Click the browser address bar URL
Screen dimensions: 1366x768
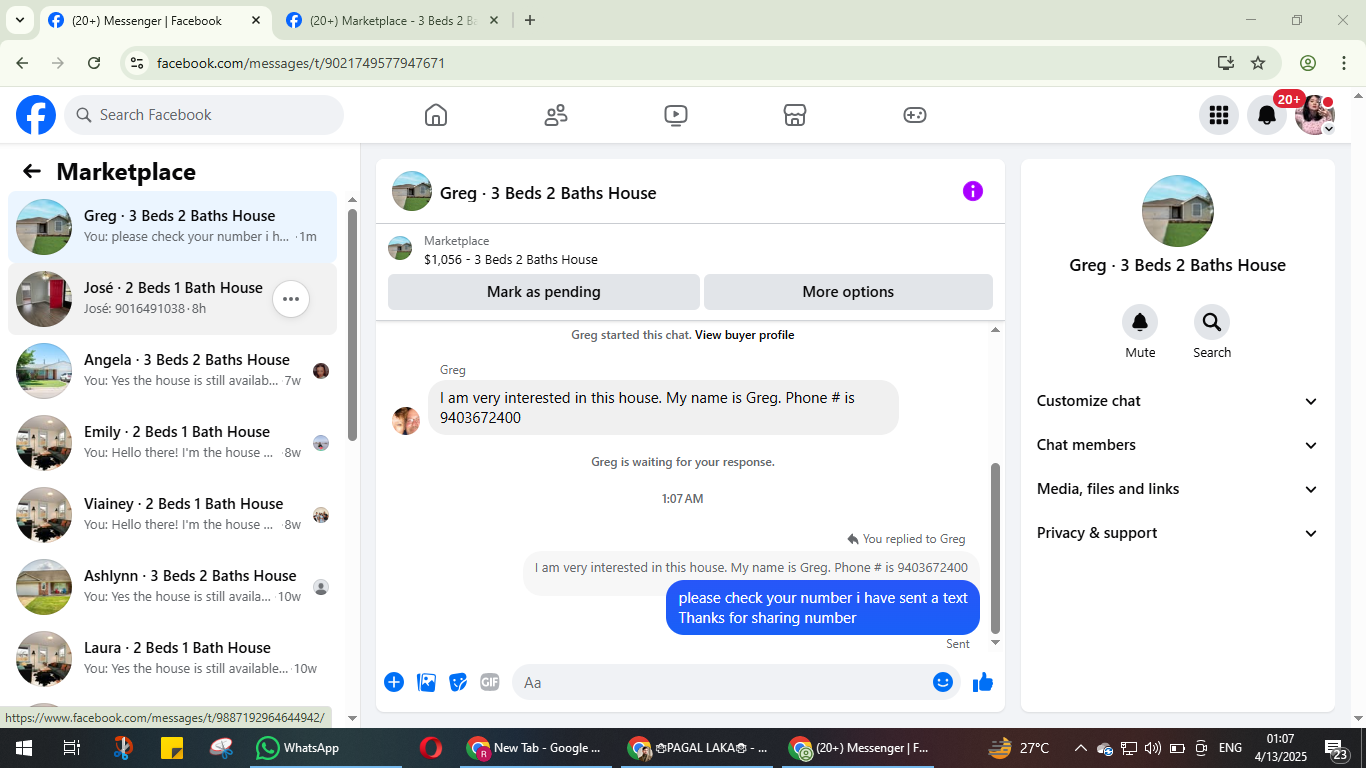tap(301, 63)
